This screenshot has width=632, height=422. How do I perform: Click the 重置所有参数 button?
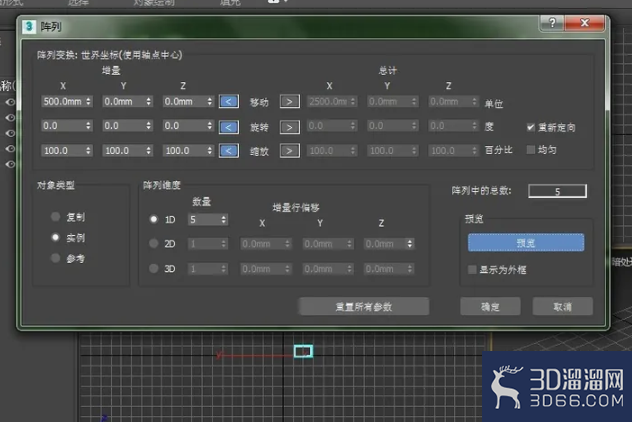tap(364, 307)
